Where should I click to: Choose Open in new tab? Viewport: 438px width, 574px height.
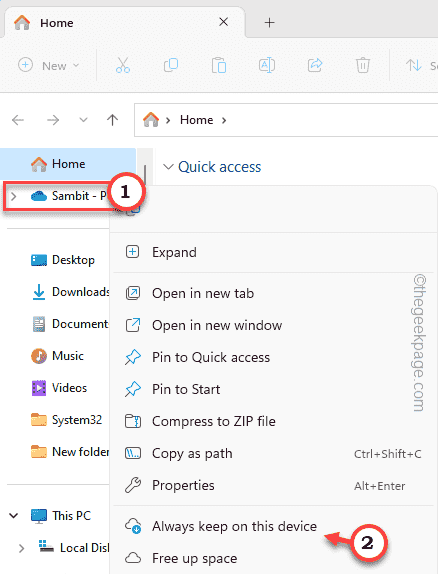[x=273, y=294]
